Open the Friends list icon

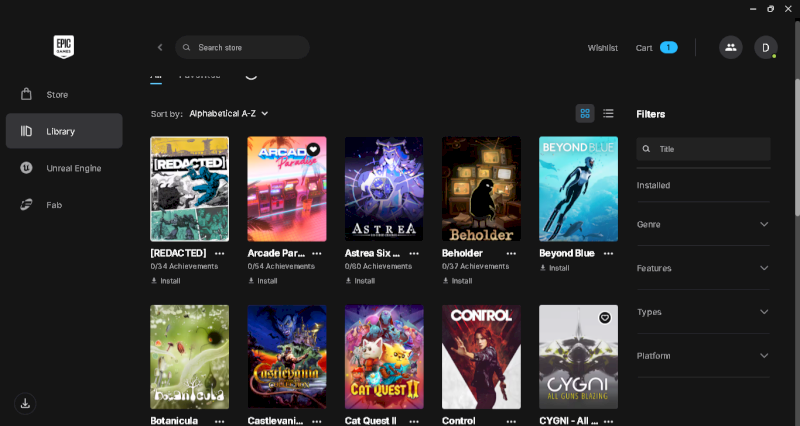731,47
